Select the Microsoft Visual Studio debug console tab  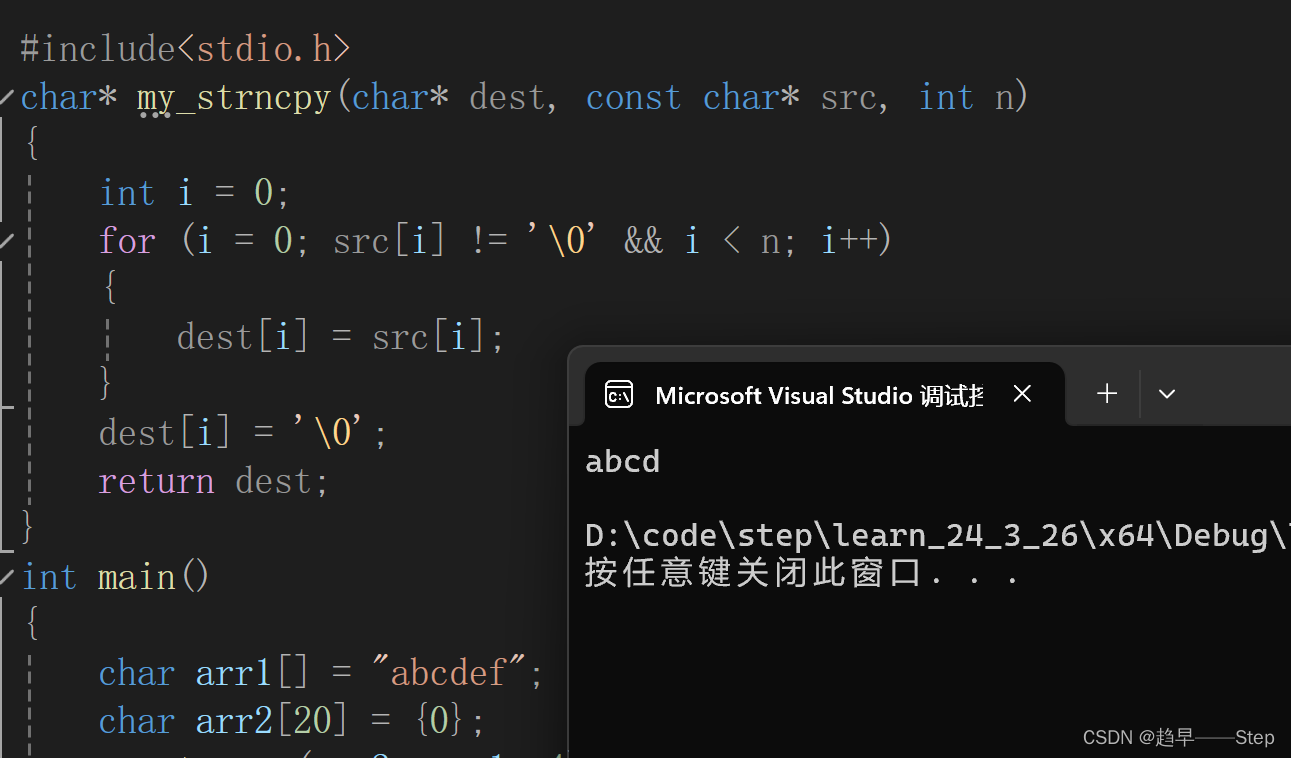pos(824,394)
